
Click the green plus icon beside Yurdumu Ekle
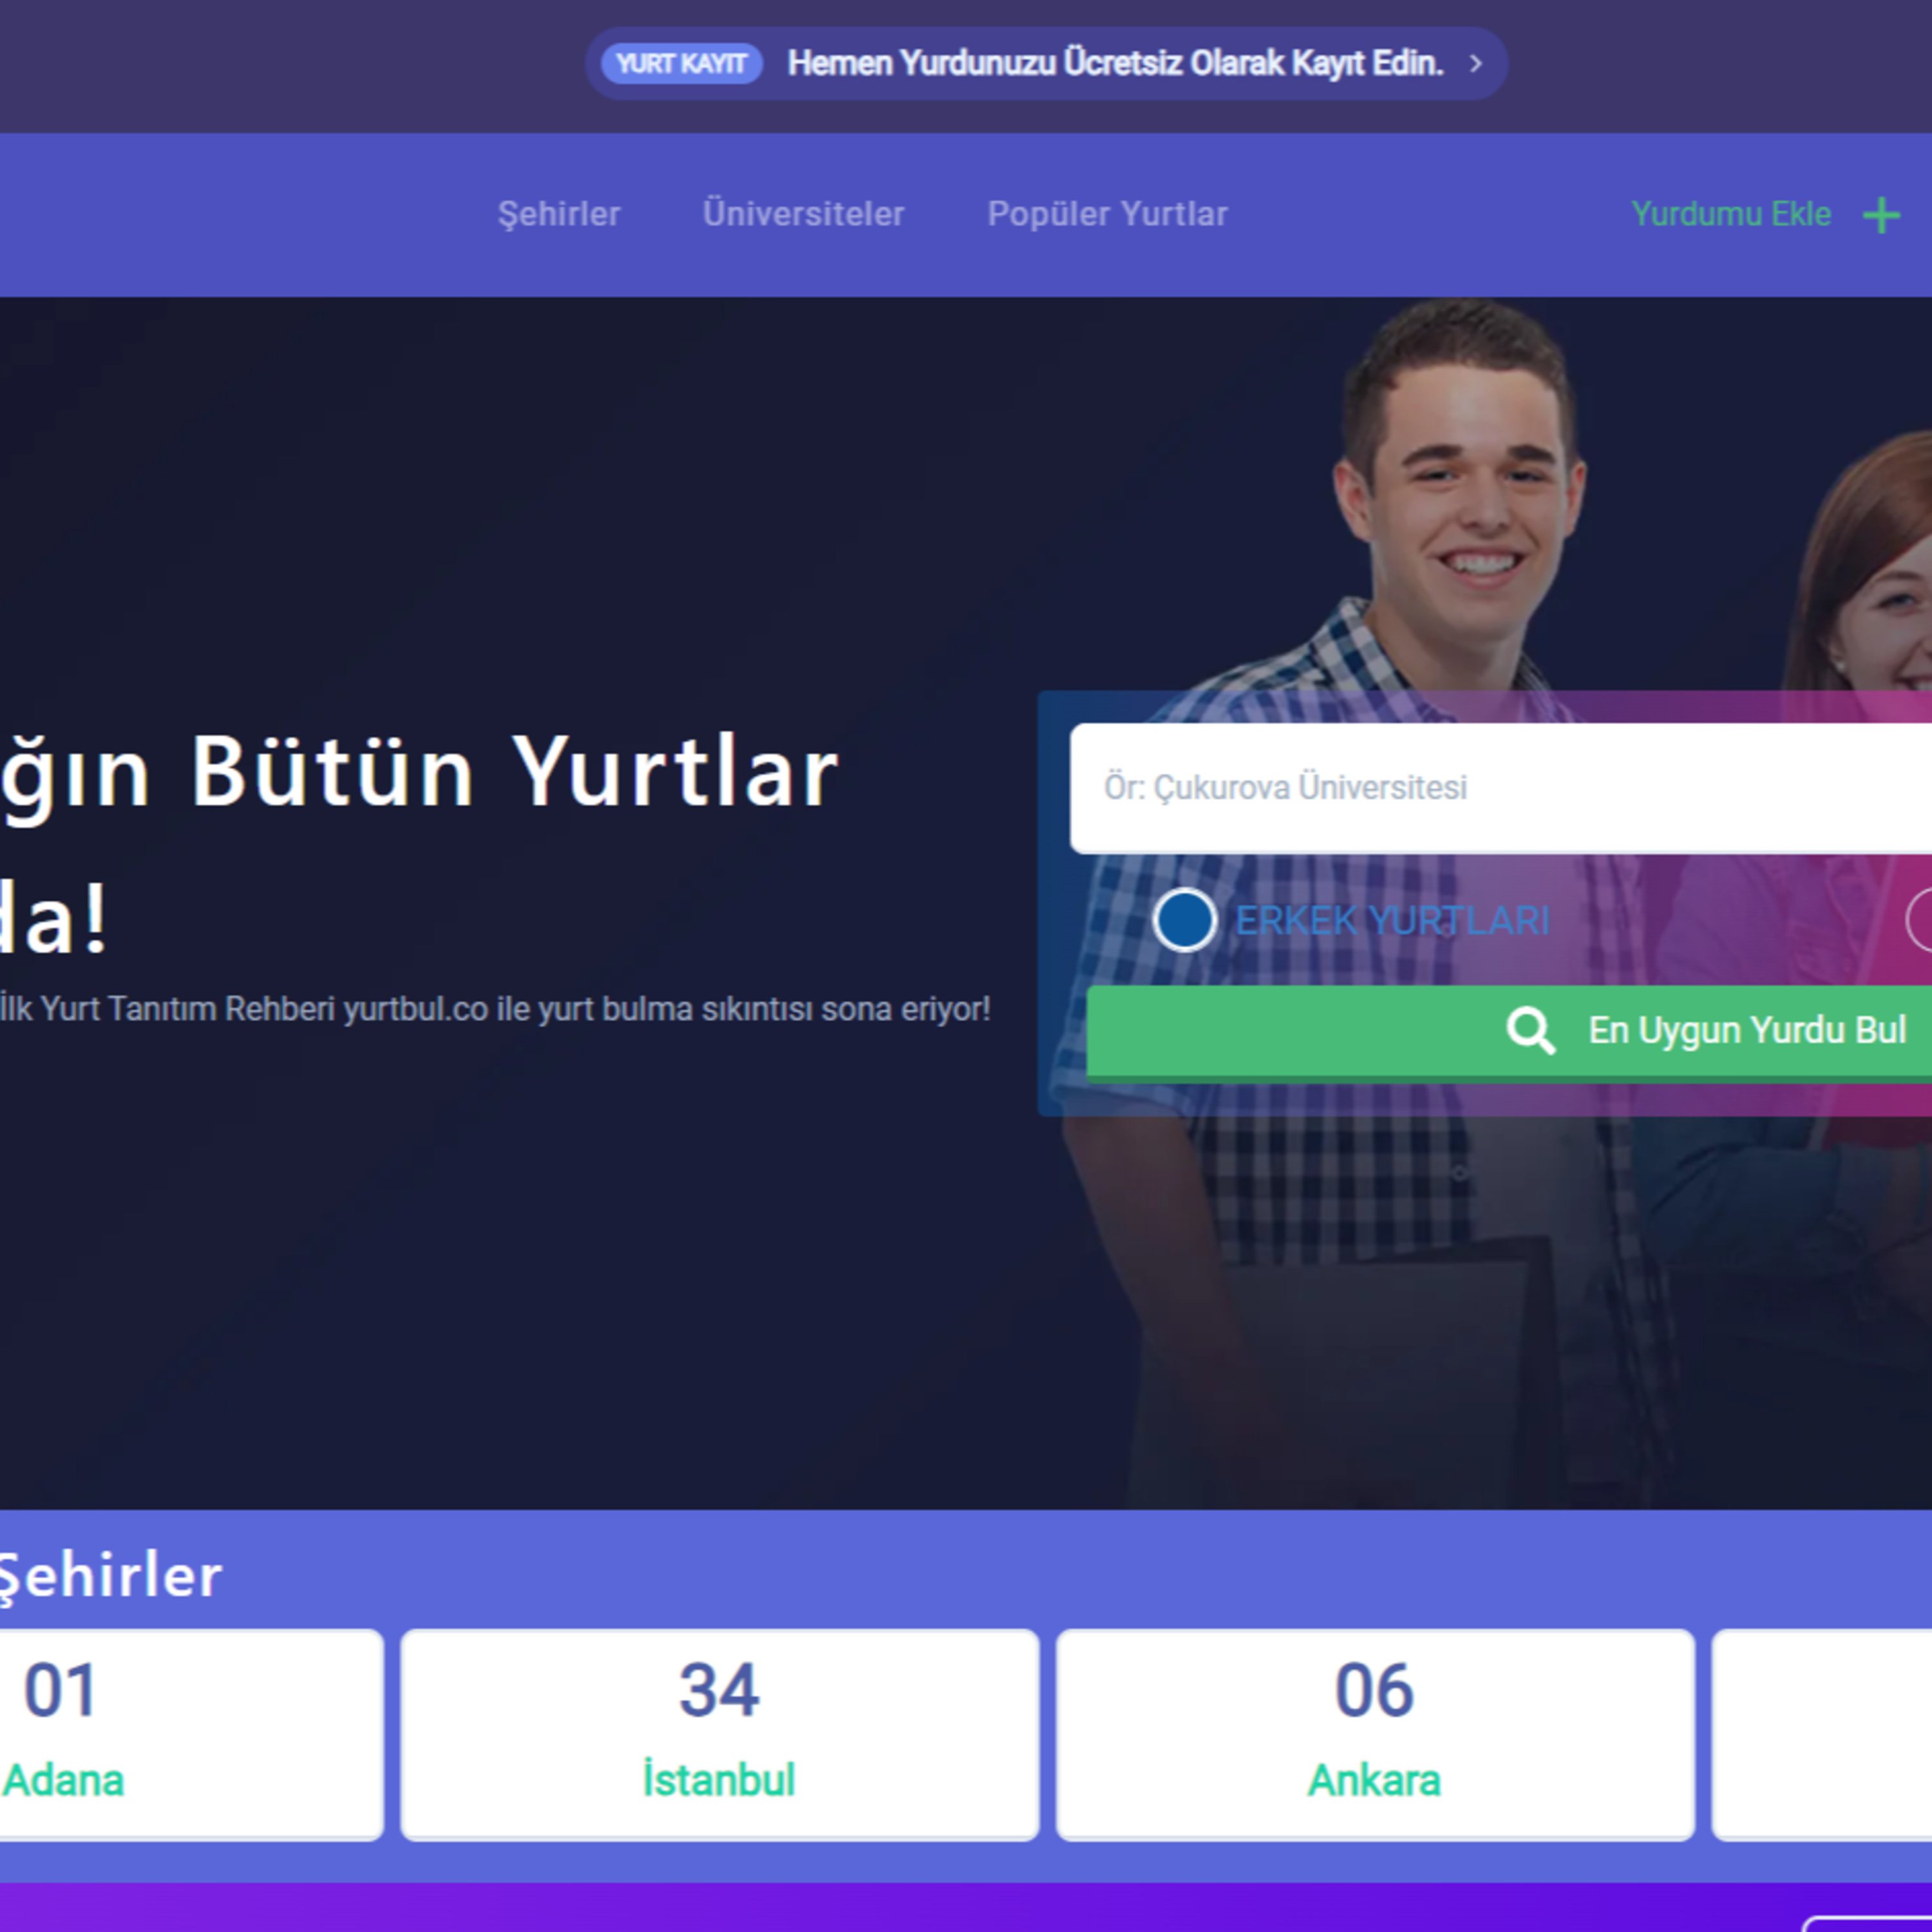coord(1881,215)
